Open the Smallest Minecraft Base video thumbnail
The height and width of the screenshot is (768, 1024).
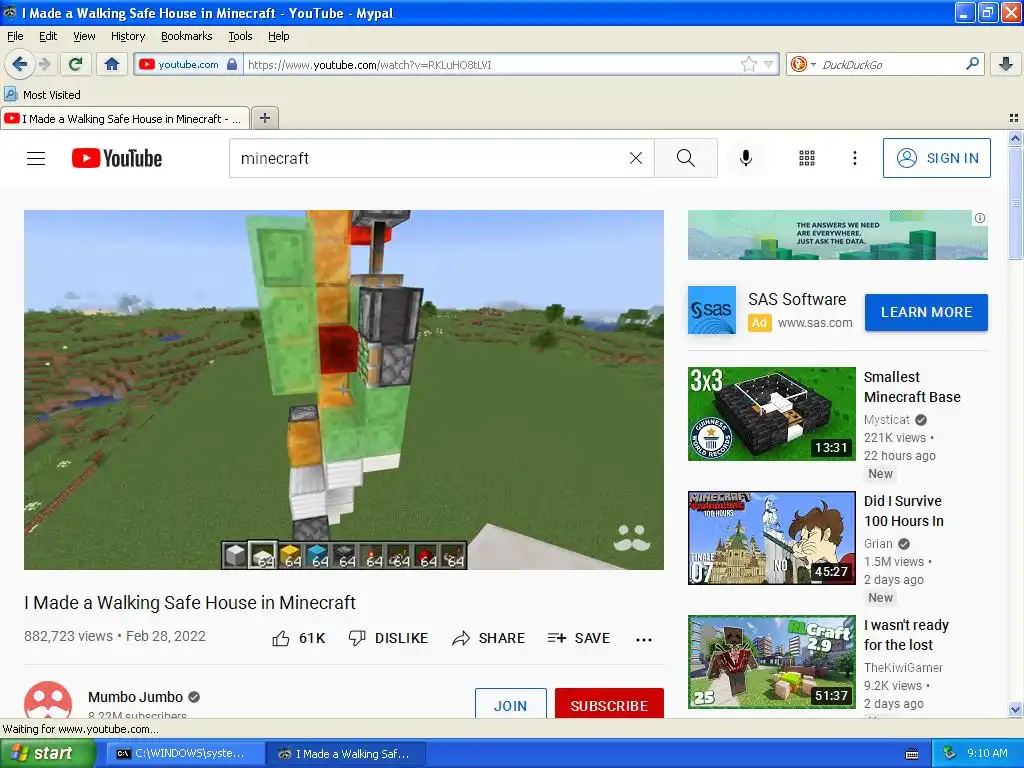[771, 413]
